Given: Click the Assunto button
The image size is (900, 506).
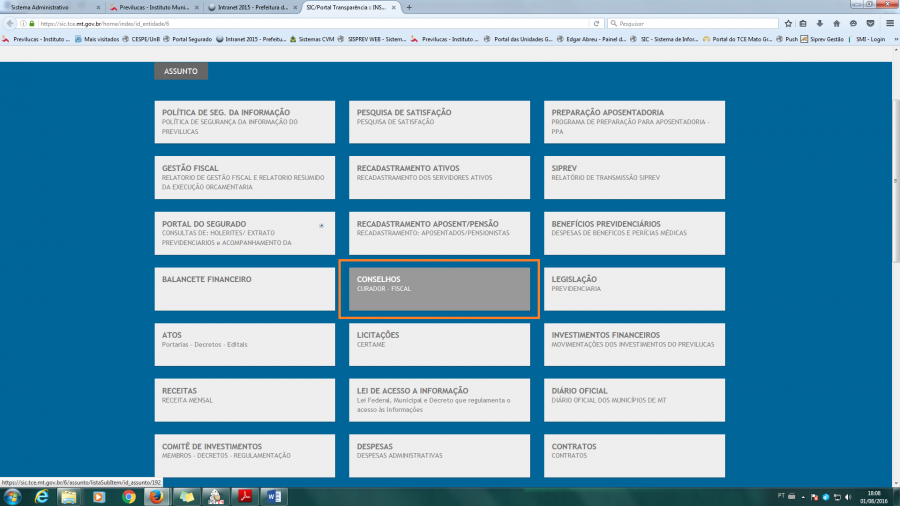Looking at the screenshot, I should pos(181,71).
